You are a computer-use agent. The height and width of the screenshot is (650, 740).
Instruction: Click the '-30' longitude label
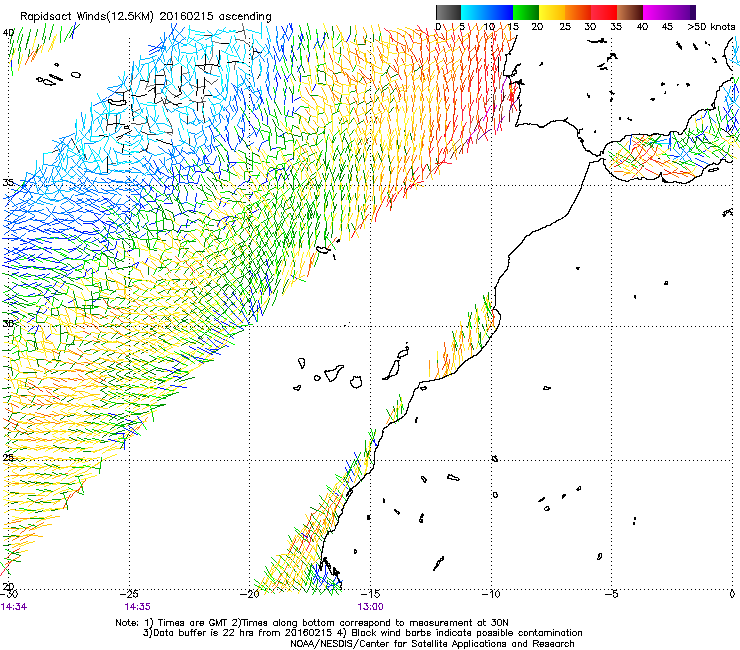click(x=9, y=594)
